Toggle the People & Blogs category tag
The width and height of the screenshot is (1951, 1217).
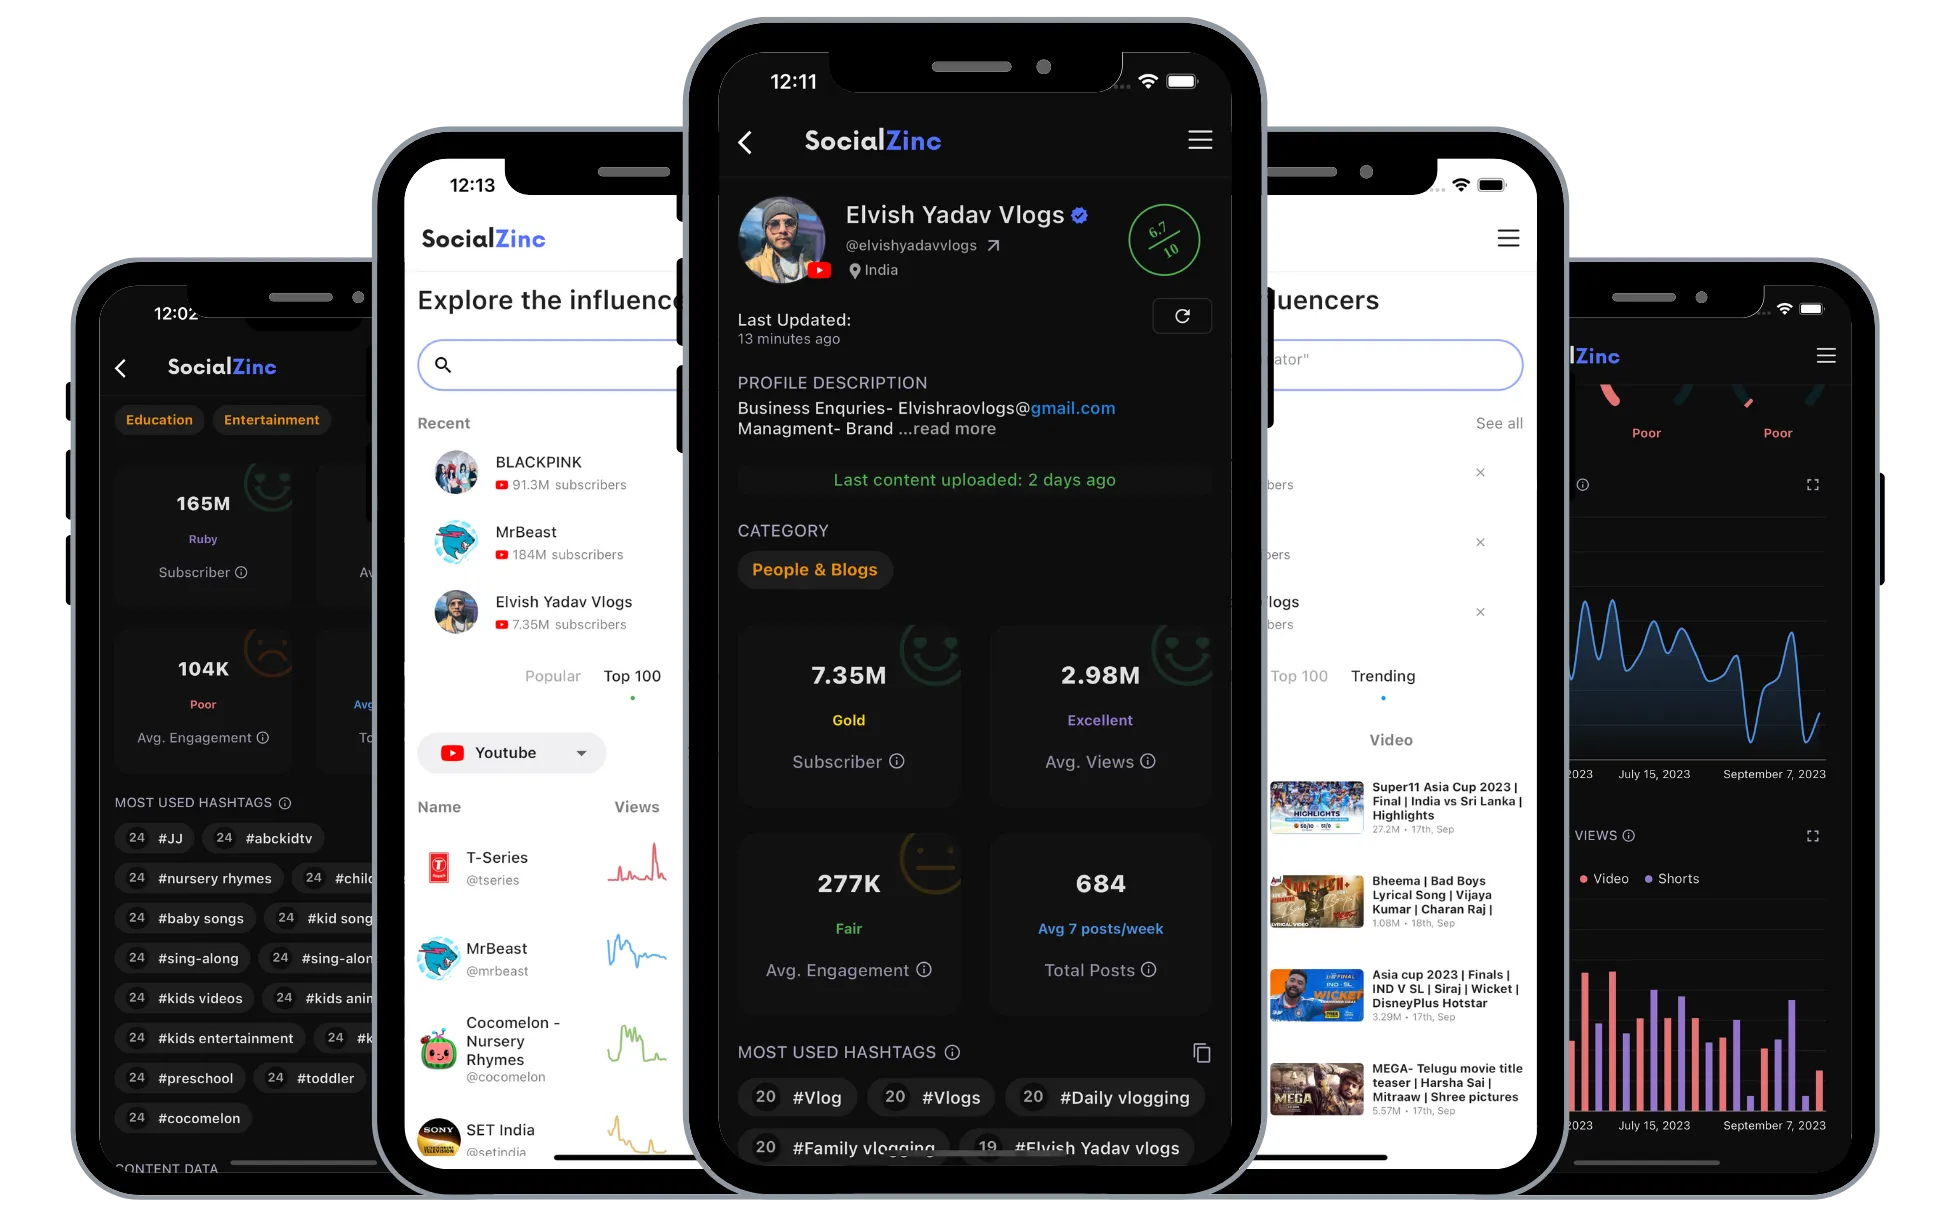pos(812,569)
